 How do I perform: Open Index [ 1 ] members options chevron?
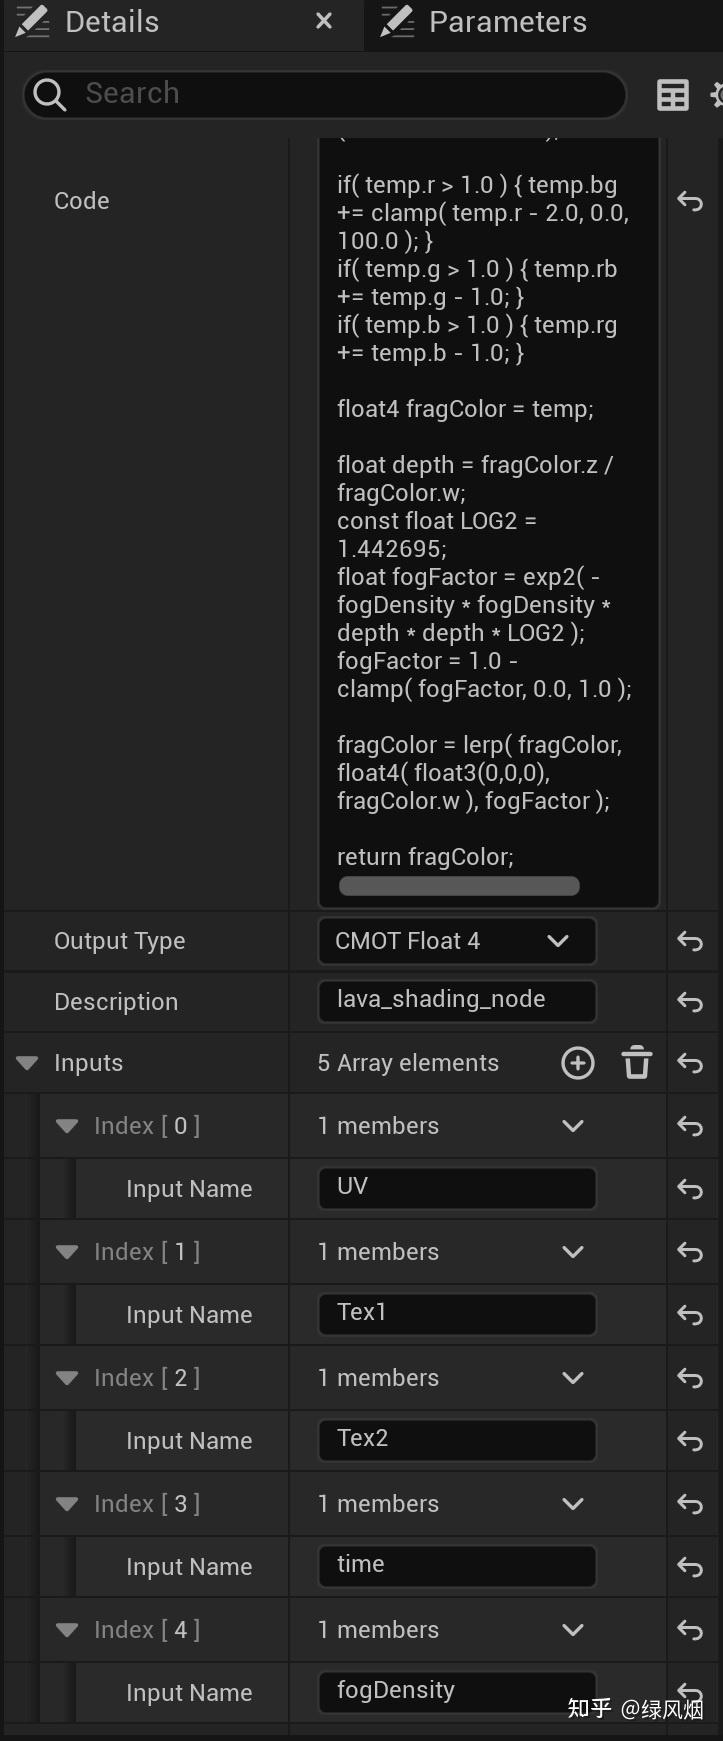coord(573,1252)
